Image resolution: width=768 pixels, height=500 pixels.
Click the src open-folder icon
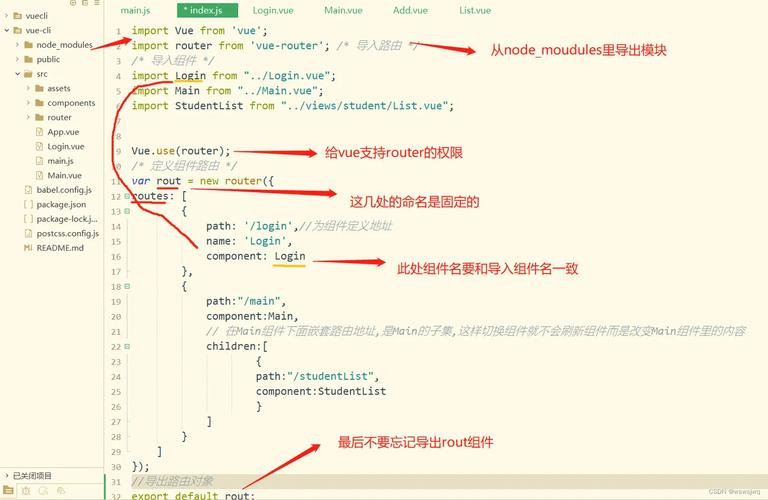28,74
